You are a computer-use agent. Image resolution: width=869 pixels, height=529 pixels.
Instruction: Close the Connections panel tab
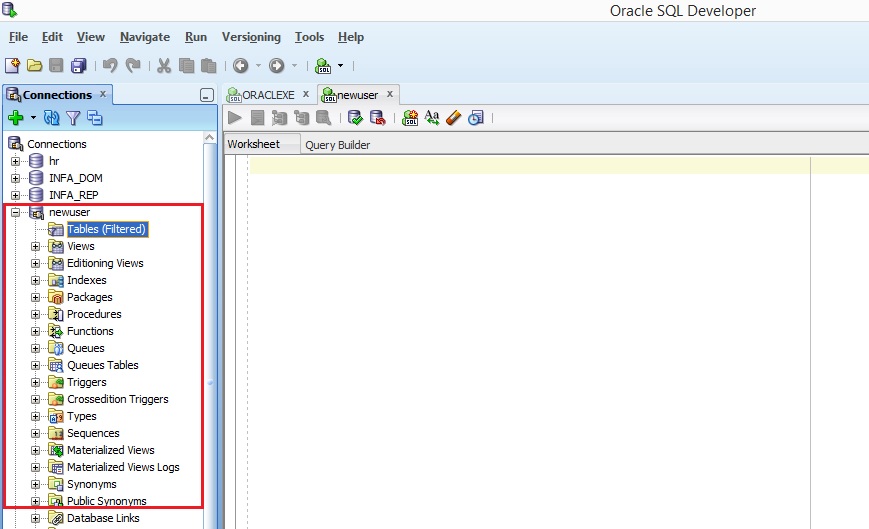pos(103,94)
